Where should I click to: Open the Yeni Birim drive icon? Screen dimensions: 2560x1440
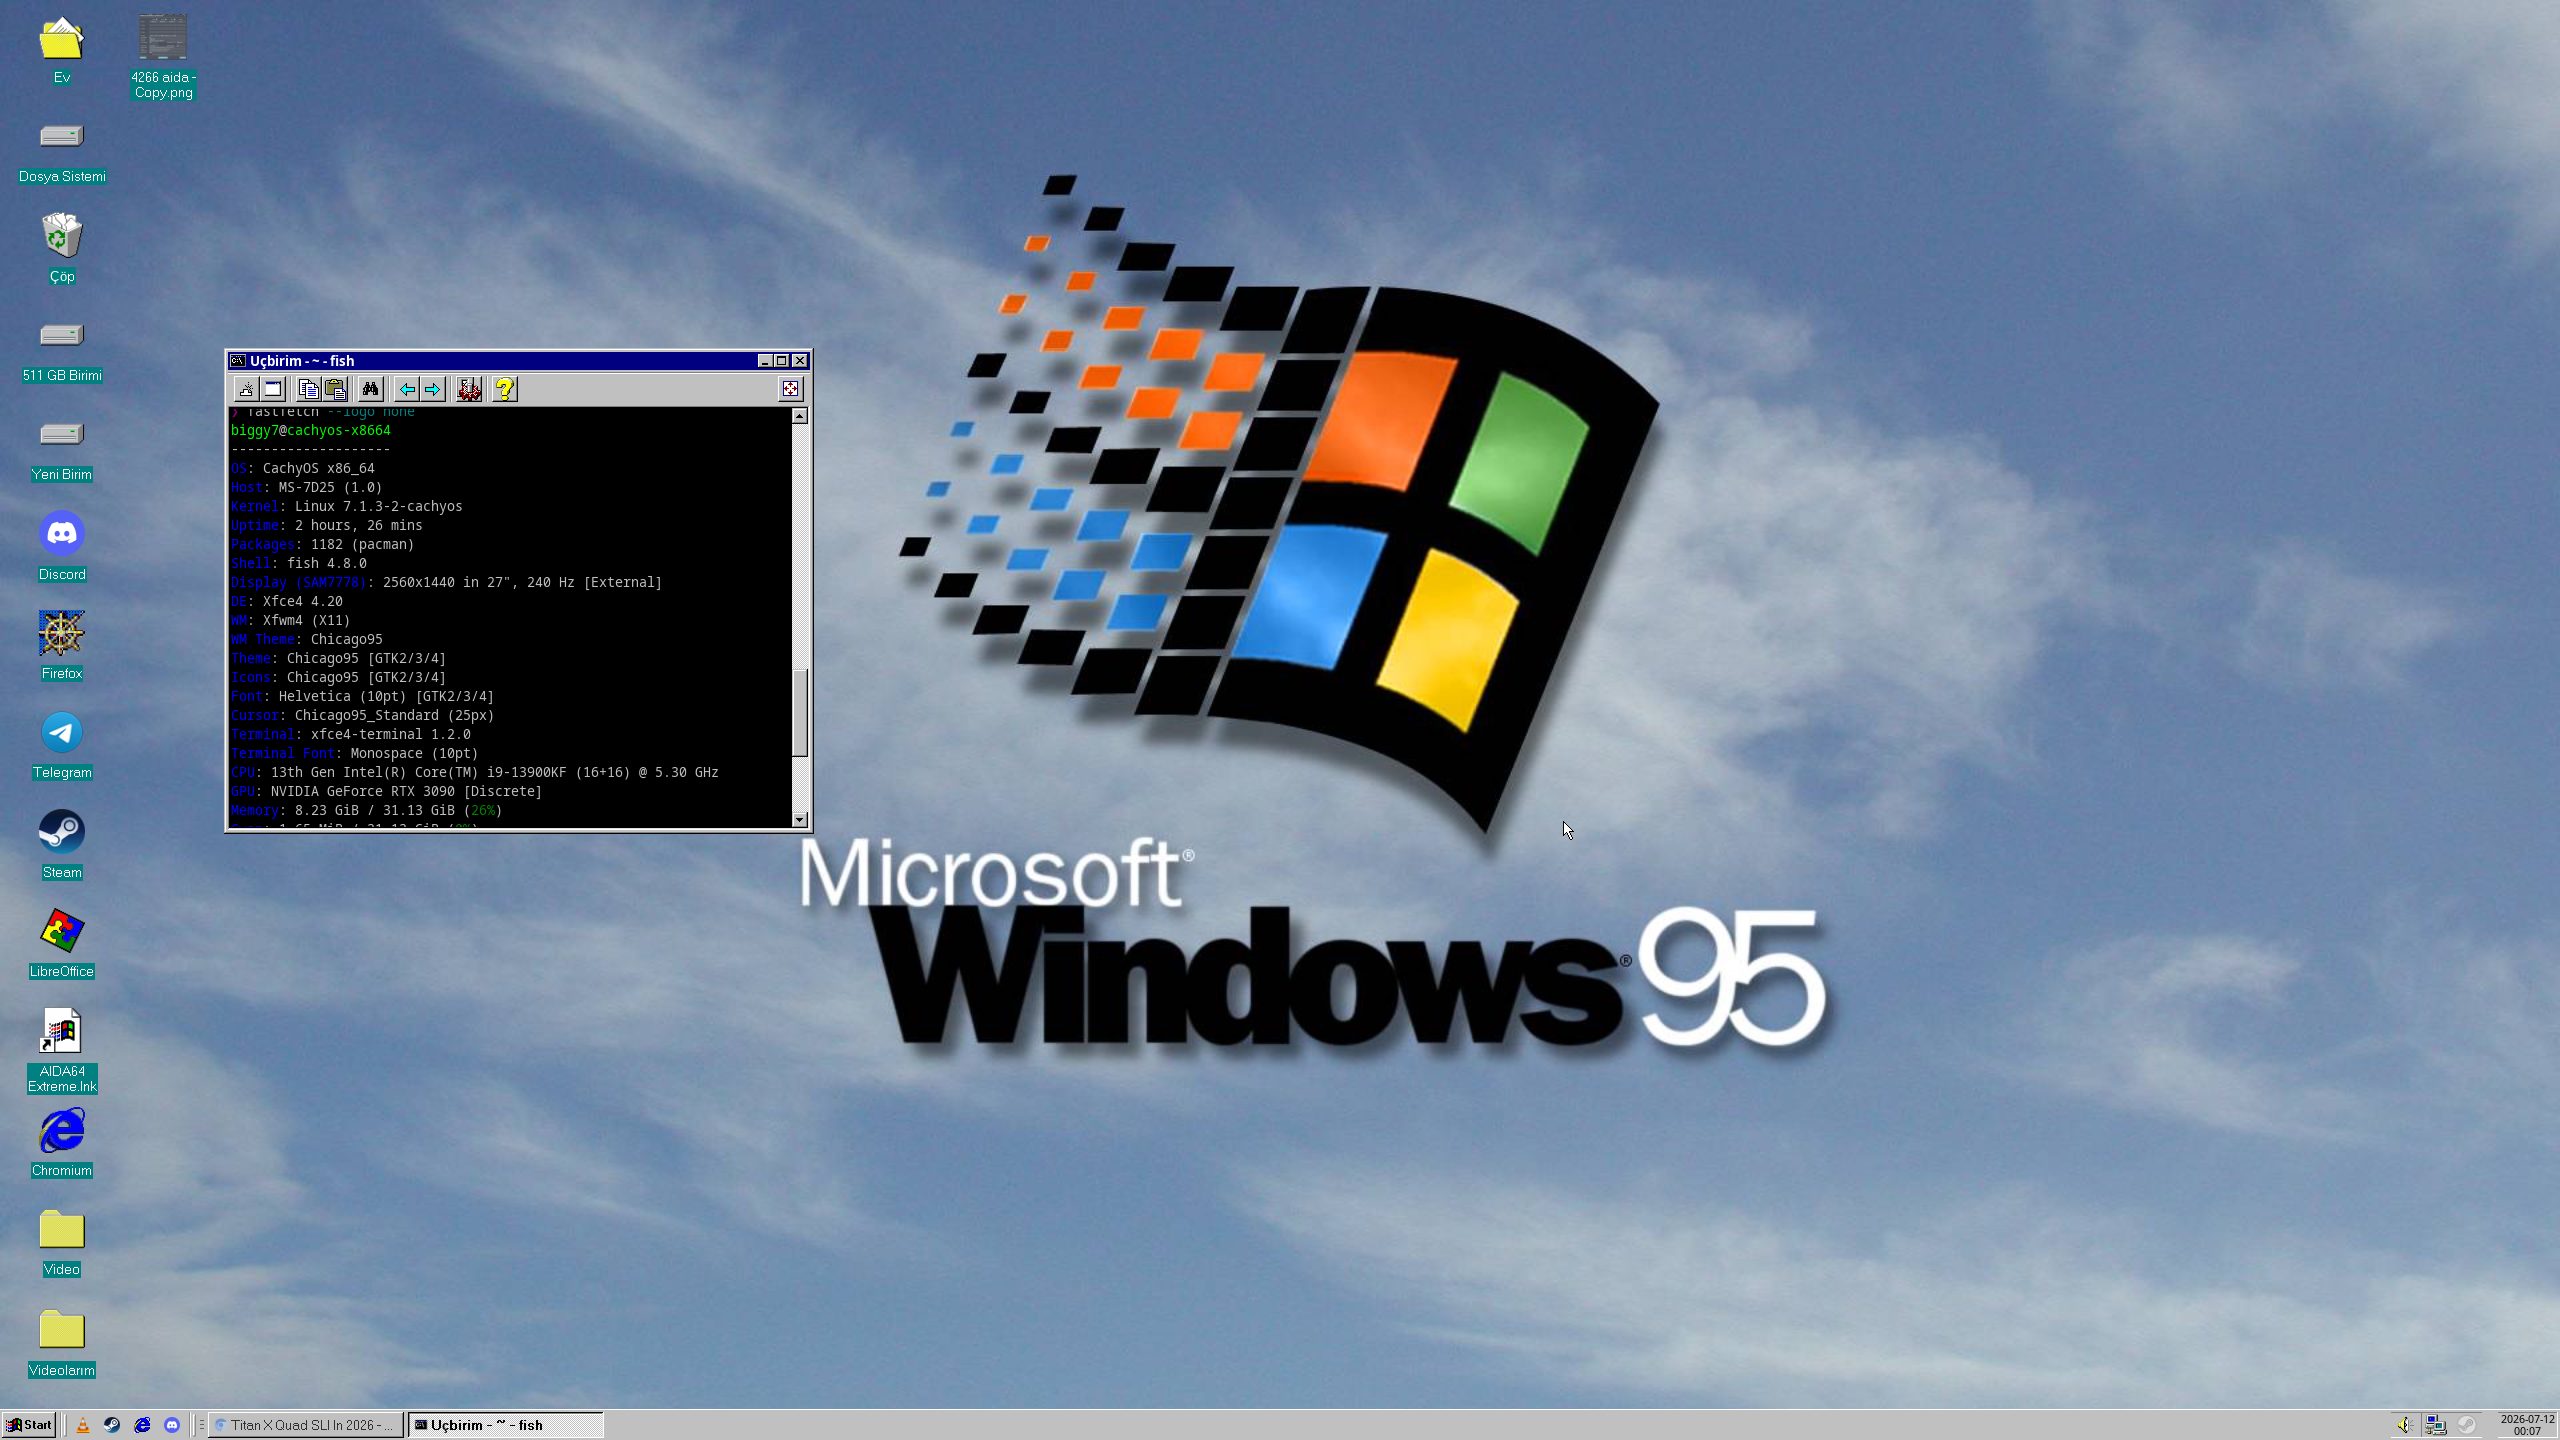coord(62,451)
